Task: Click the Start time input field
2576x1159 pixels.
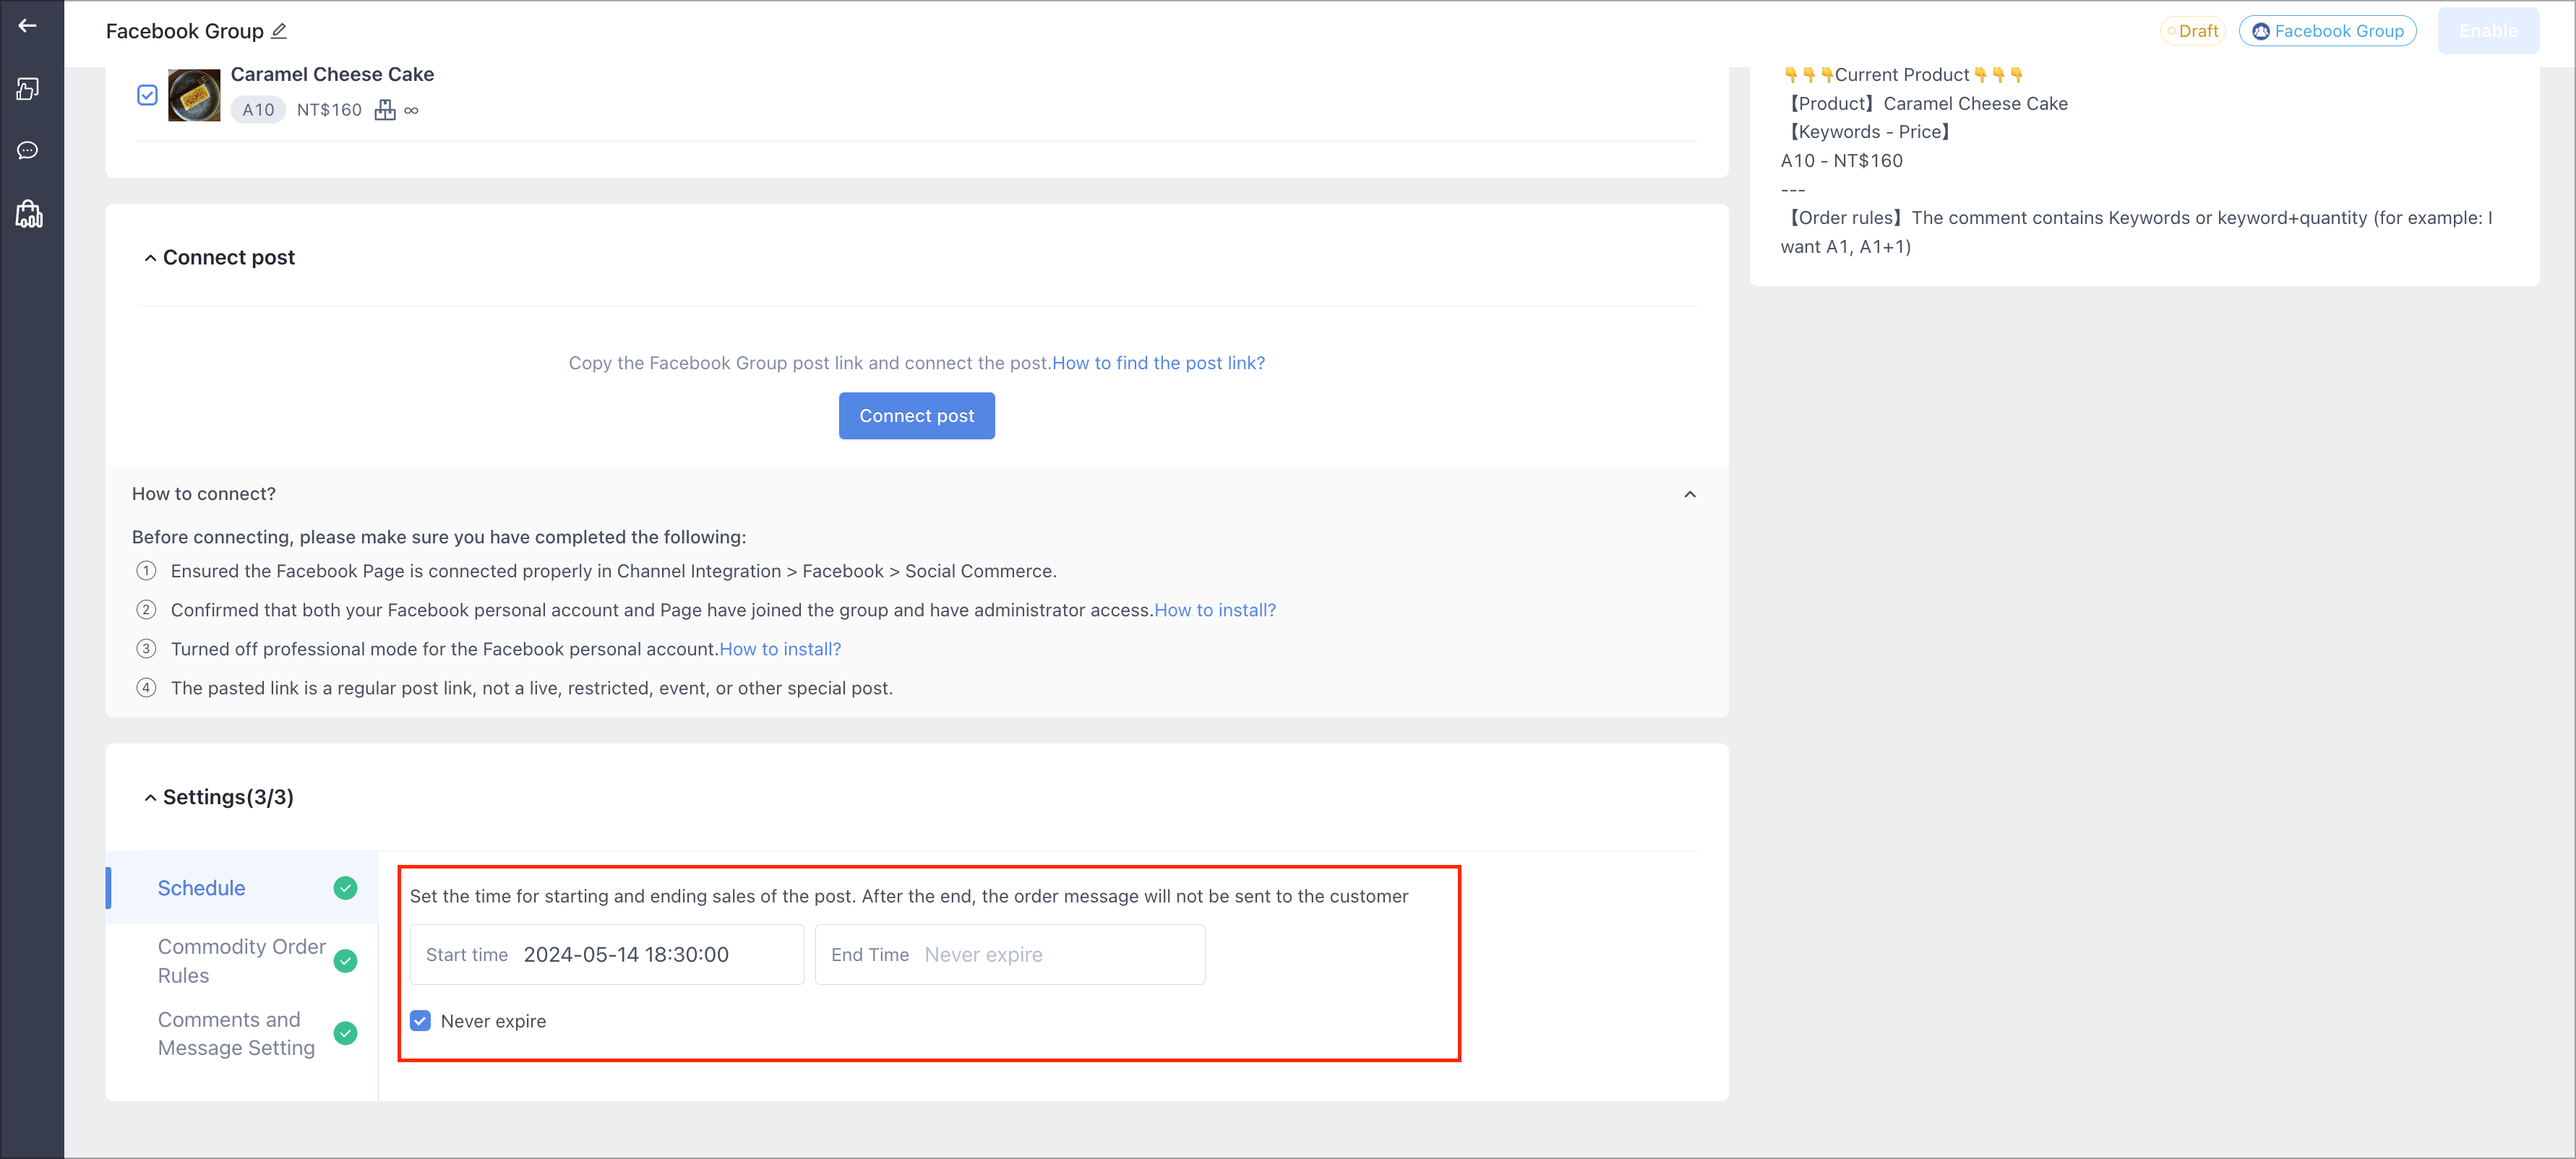Action: (x=606, y=955)
